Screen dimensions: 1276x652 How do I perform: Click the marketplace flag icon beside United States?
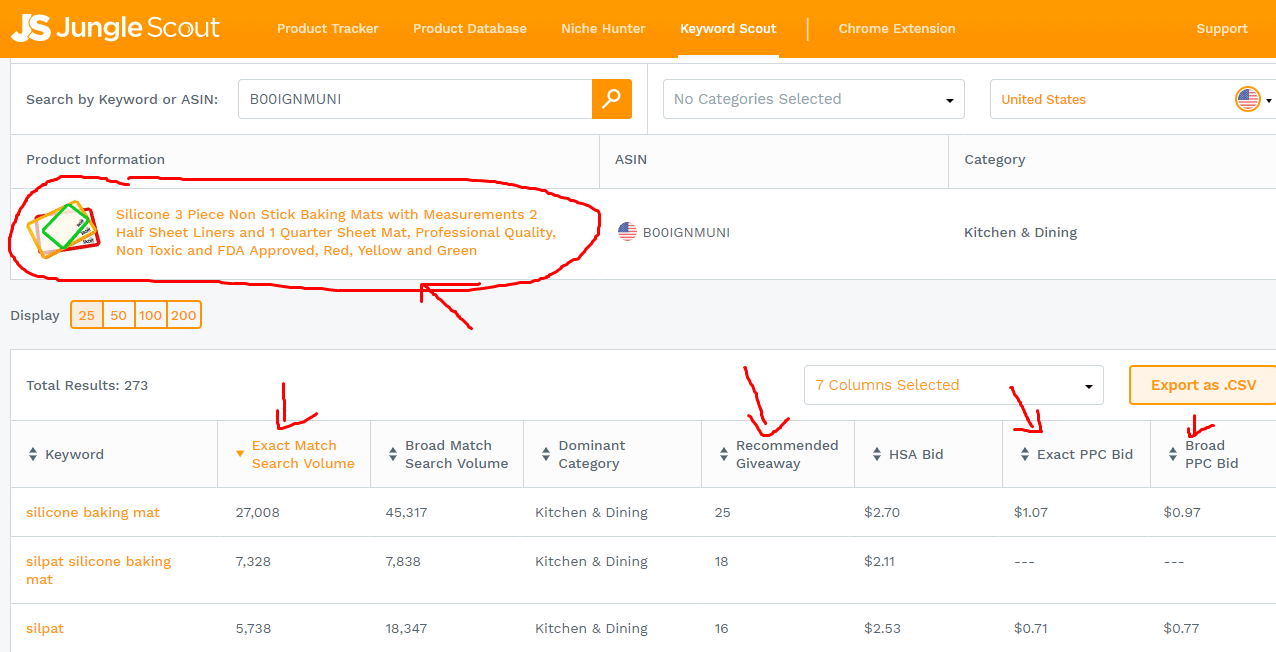pos(1247,99)
